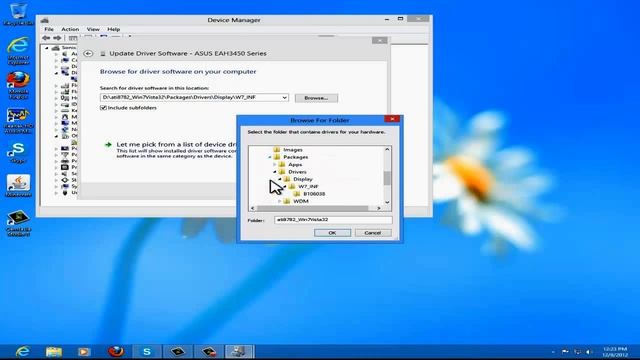The height and width of the screenshot is (360, 640).
Task: Collapse Display folder in Browse tree
Action: point(280,179)
